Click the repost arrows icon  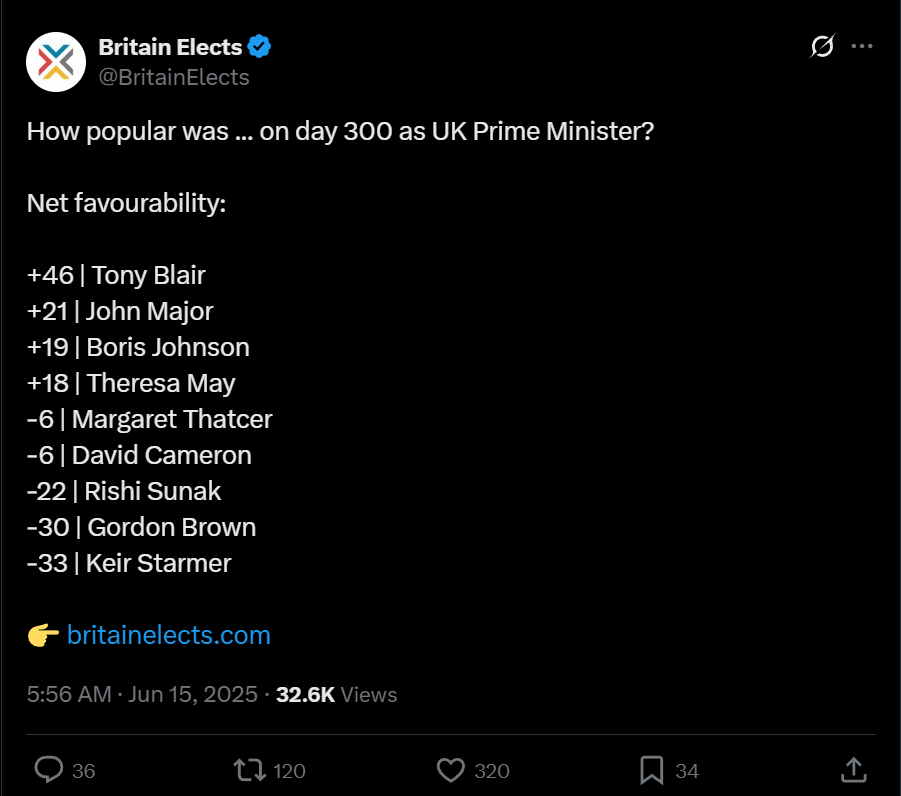[x=249, y=770]
